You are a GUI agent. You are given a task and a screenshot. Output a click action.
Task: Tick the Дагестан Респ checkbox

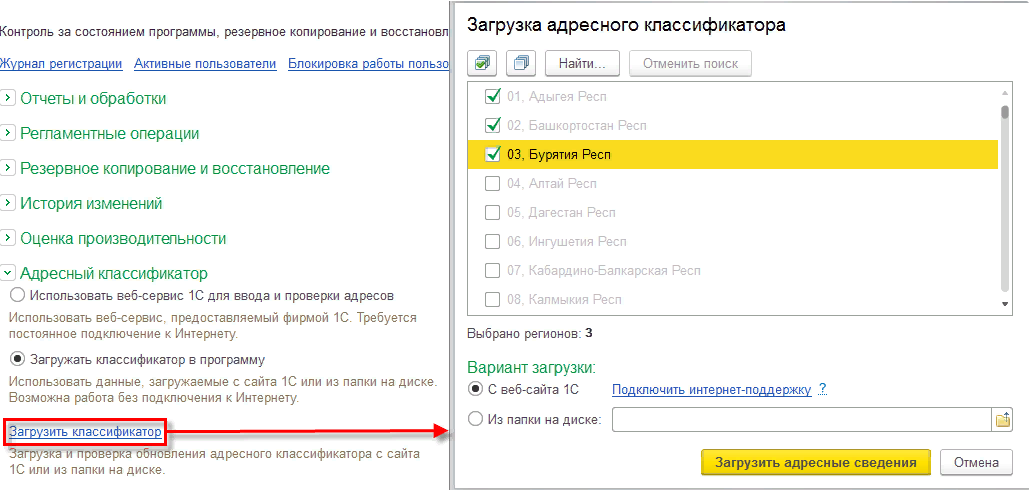click(492, 213)
